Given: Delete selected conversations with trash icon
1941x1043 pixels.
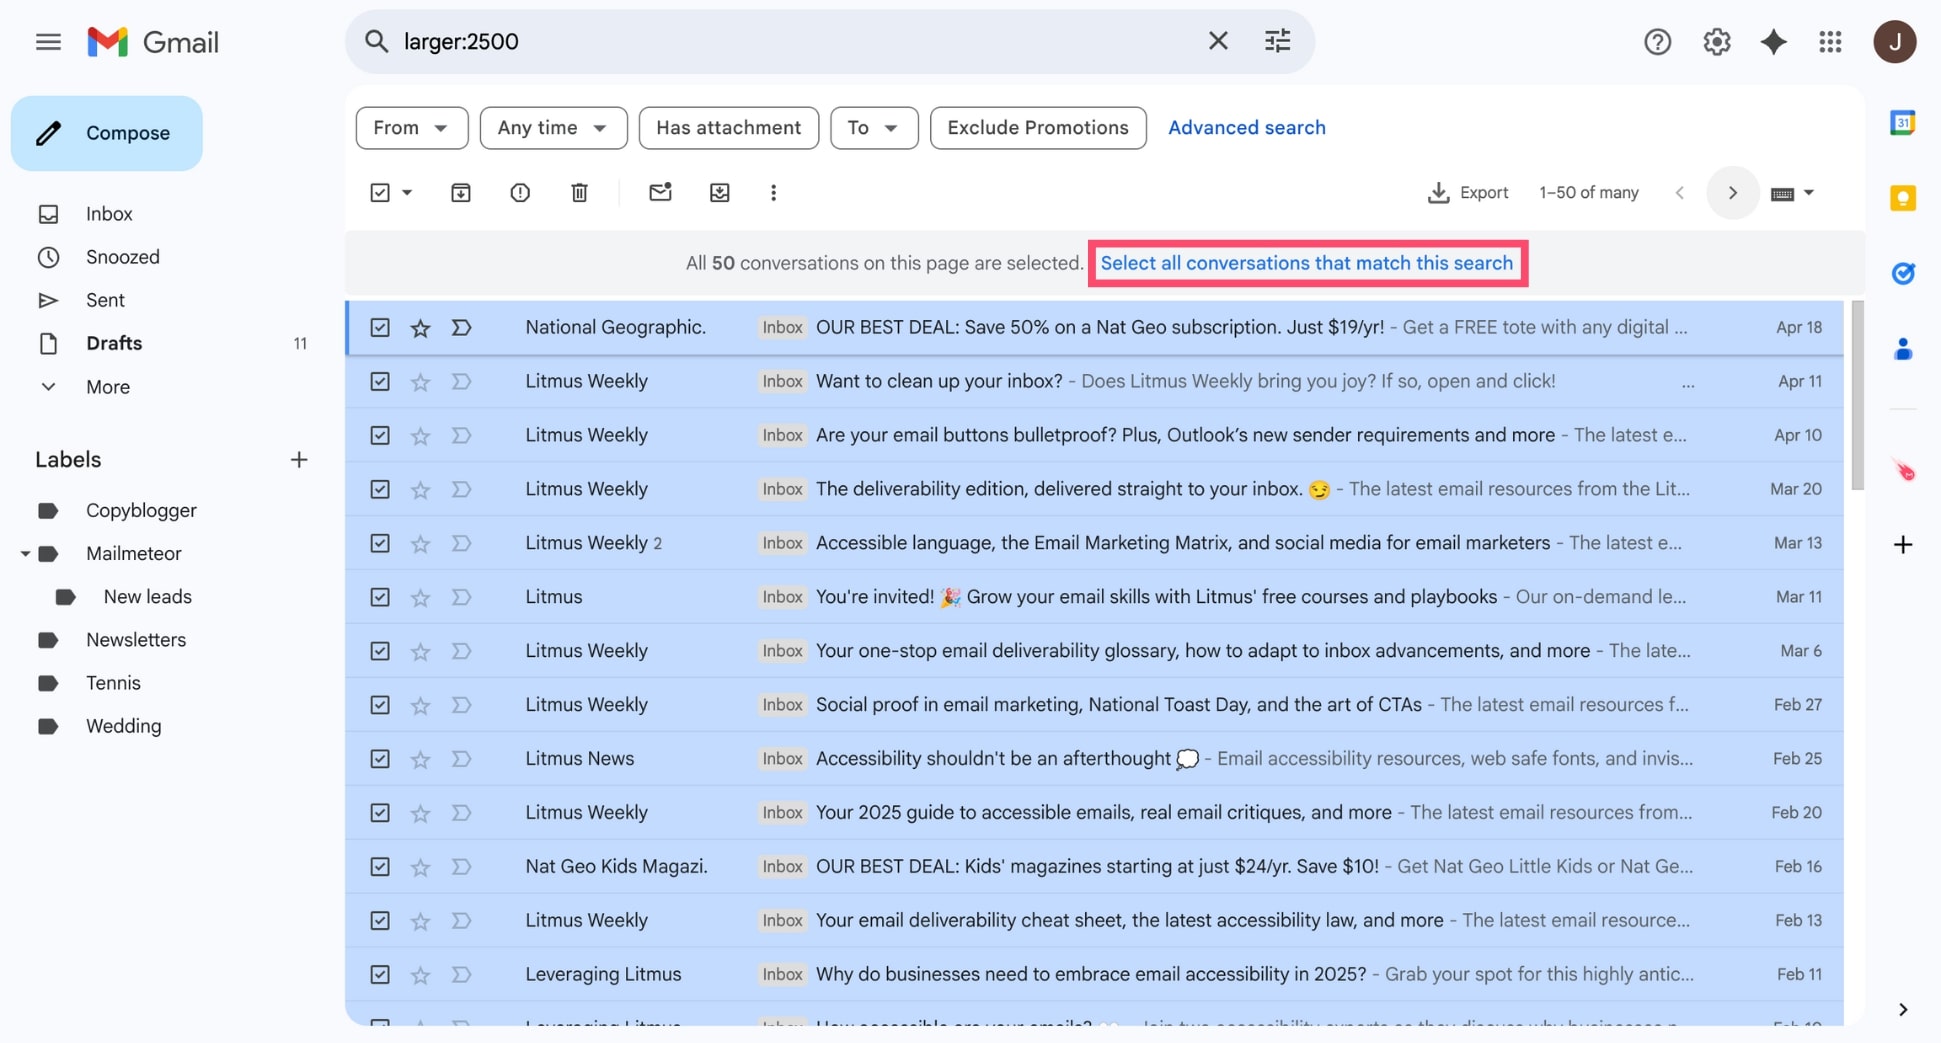Looking at the screenshot, I should pyautogui.click(x=579, y=193).
